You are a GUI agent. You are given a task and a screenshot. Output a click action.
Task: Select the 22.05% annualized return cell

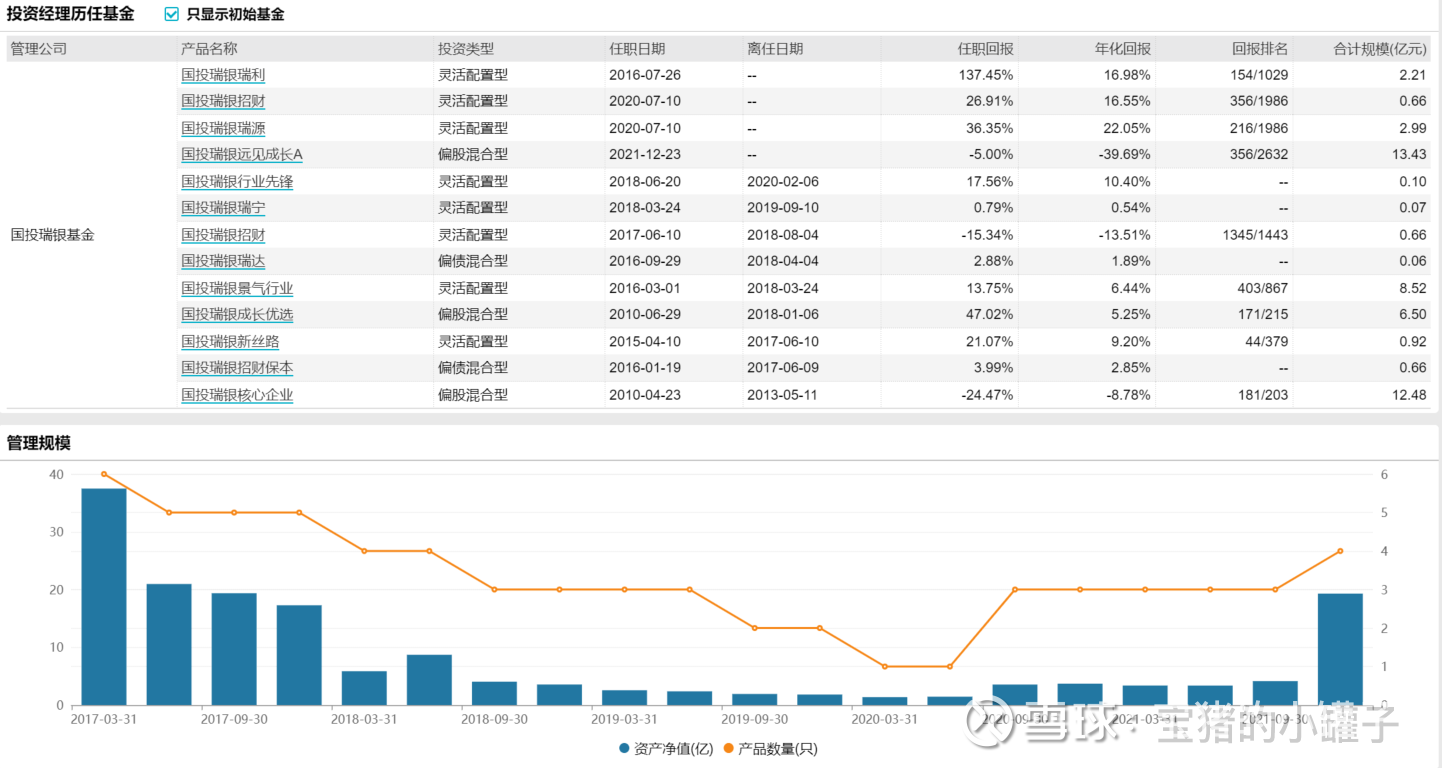[x=1128, y=128]
